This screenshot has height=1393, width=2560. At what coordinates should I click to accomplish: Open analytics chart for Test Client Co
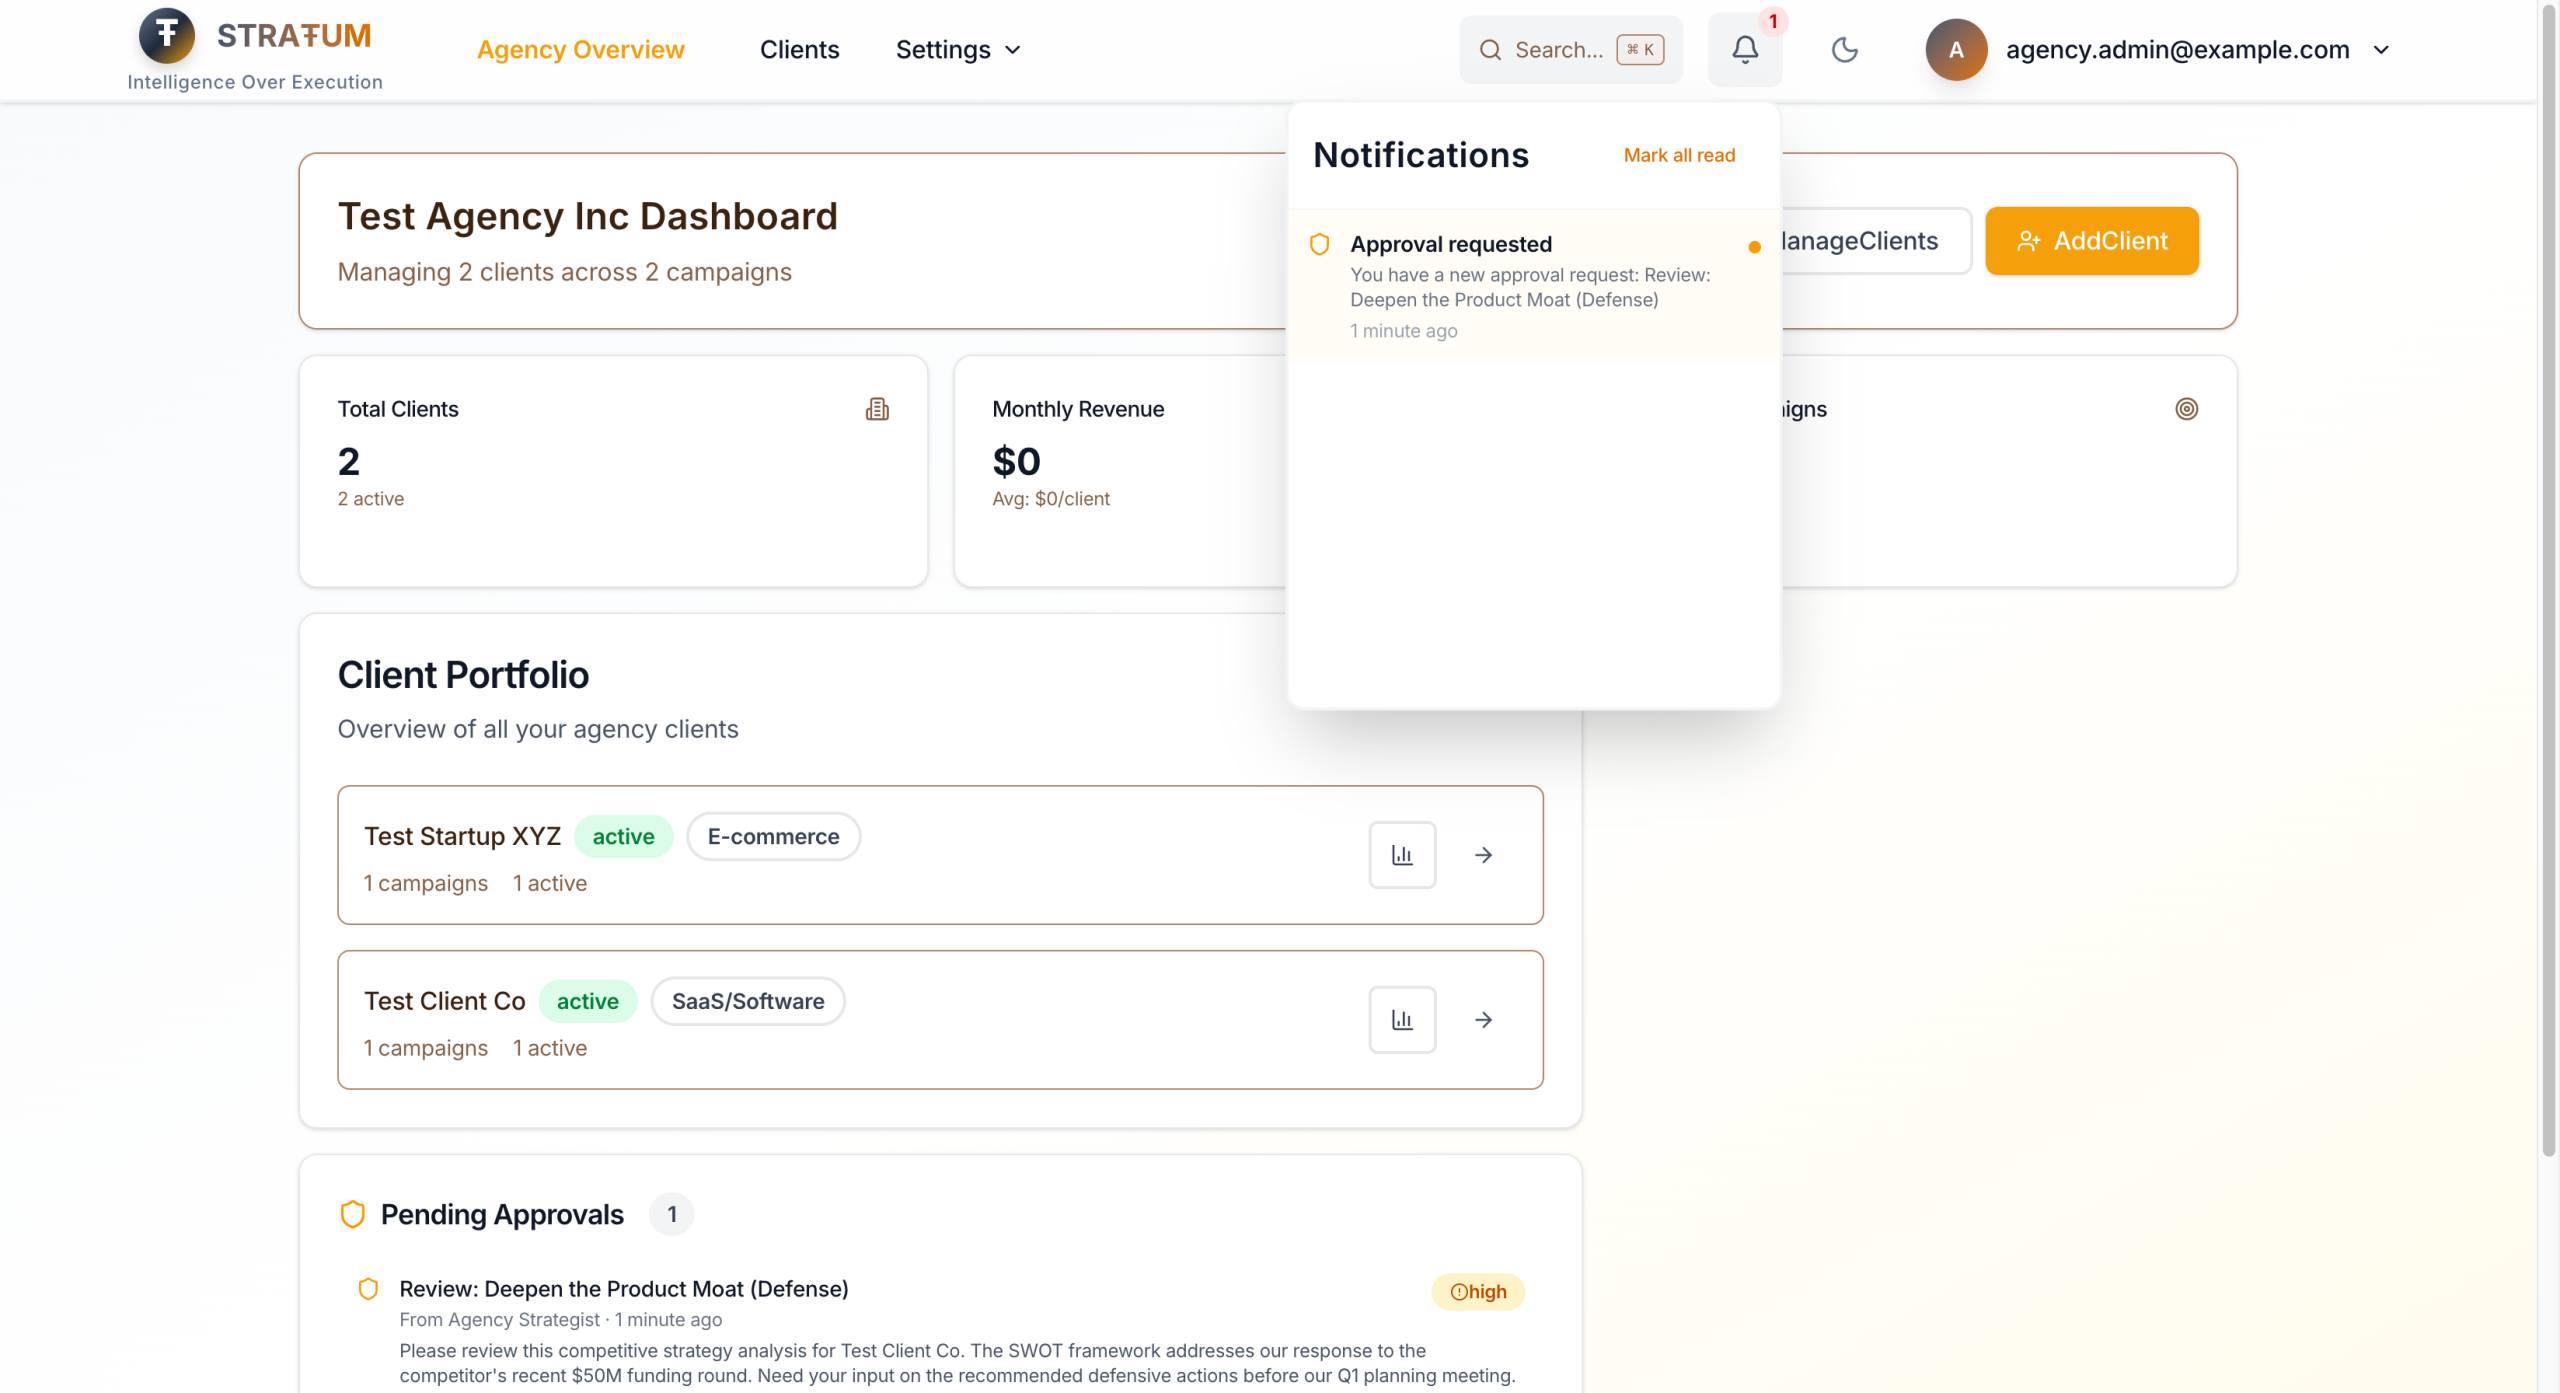pyautogui.click(x=1402, y=1020)
